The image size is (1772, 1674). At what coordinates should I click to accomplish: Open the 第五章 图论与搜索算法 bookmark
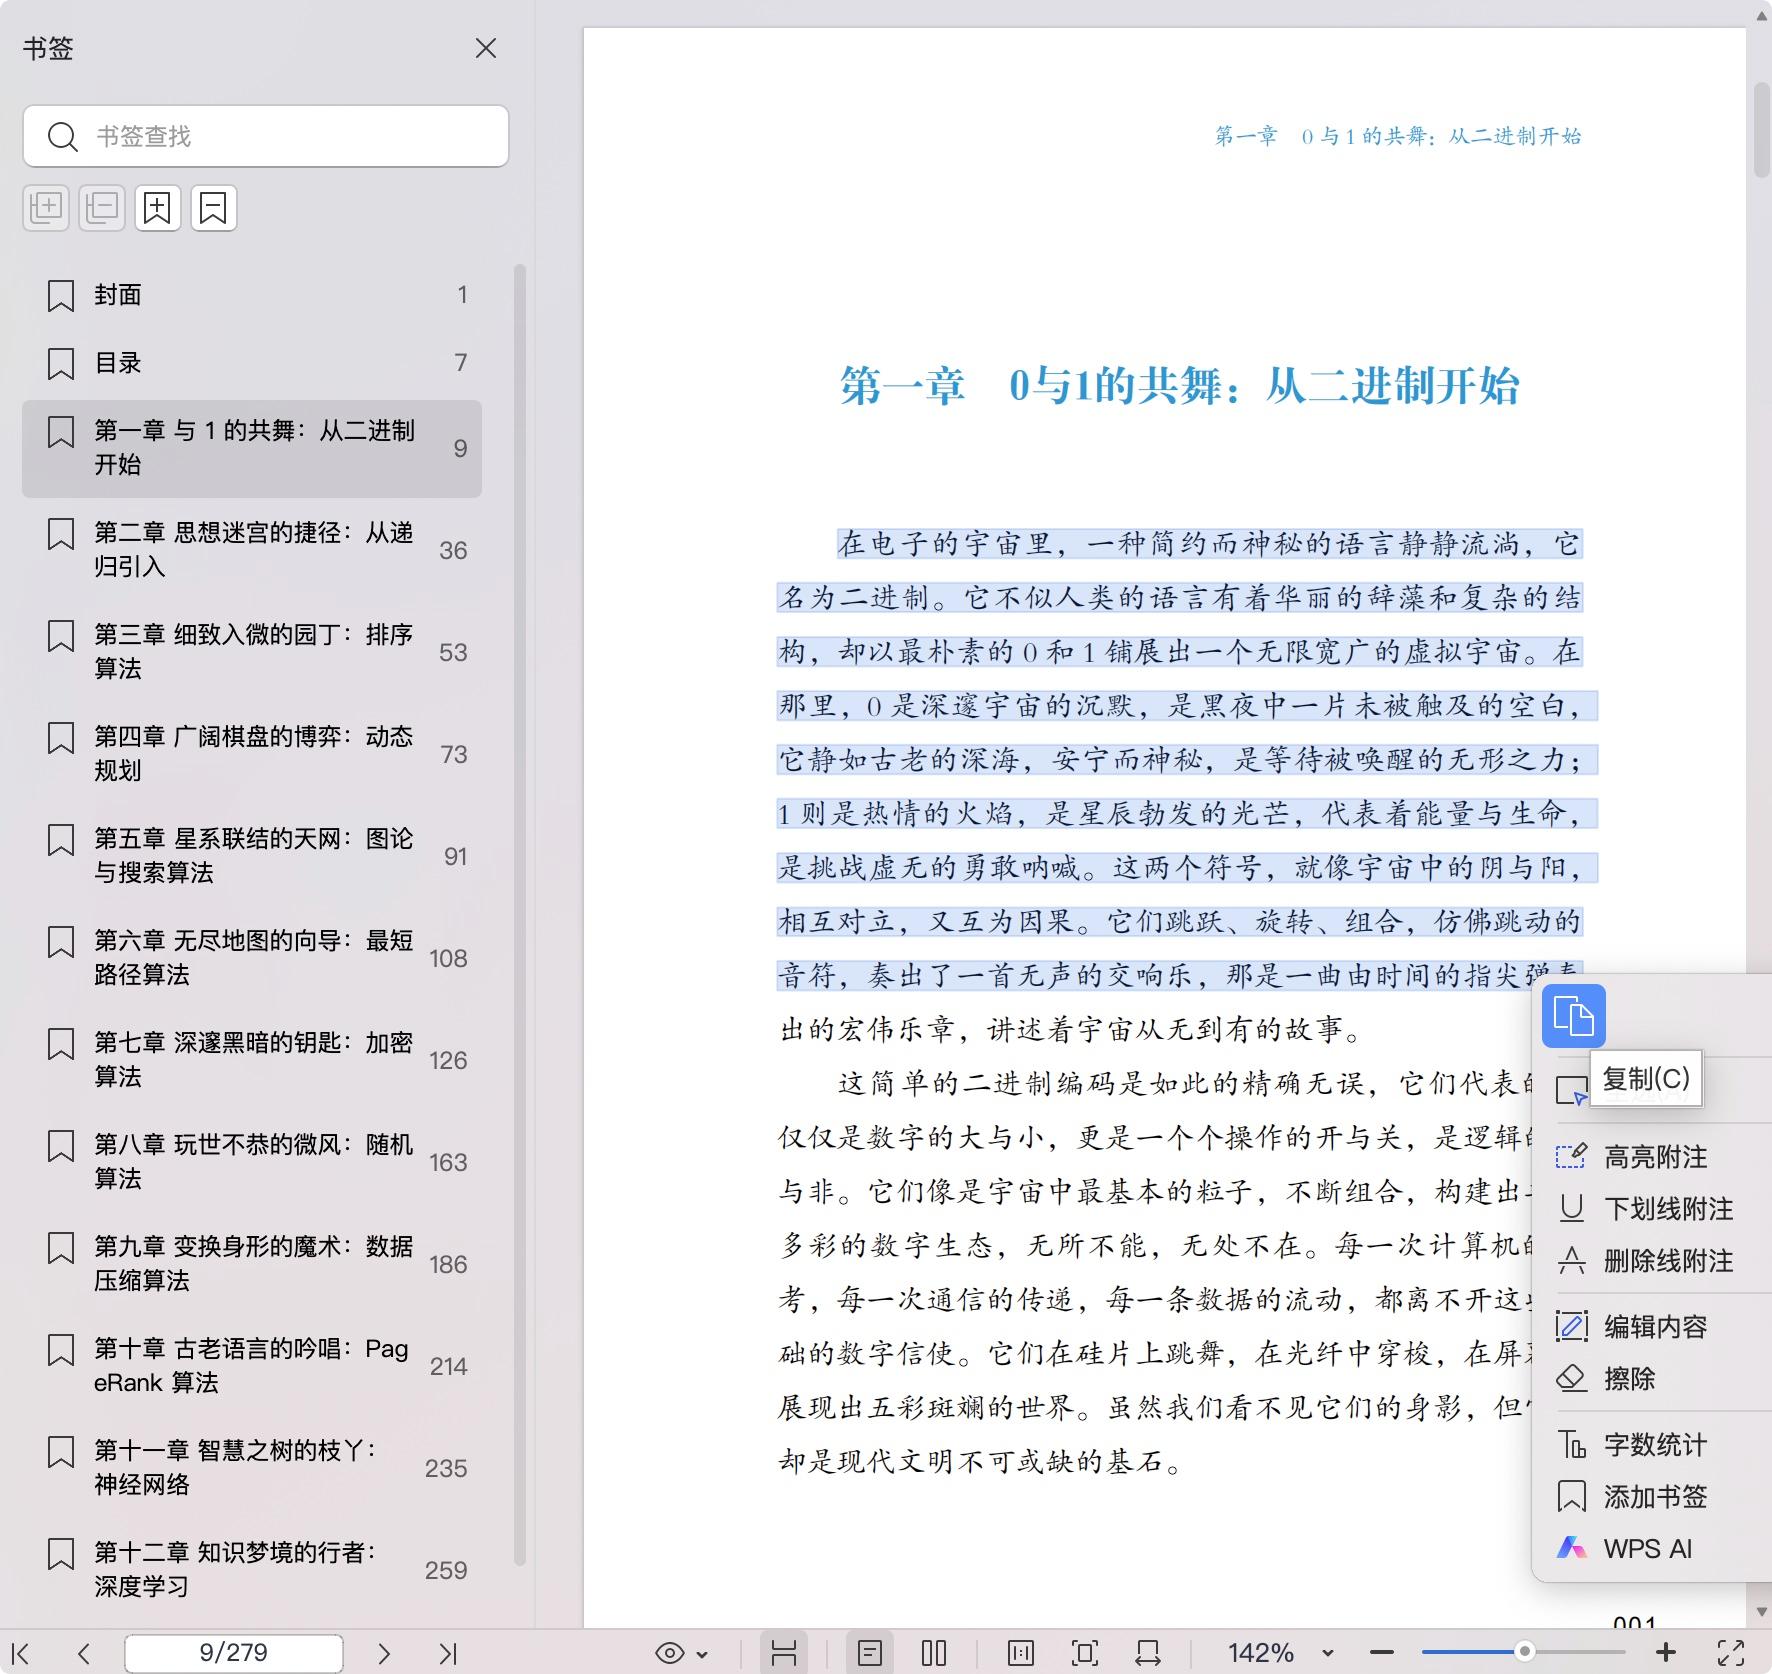tap(252, 856)
